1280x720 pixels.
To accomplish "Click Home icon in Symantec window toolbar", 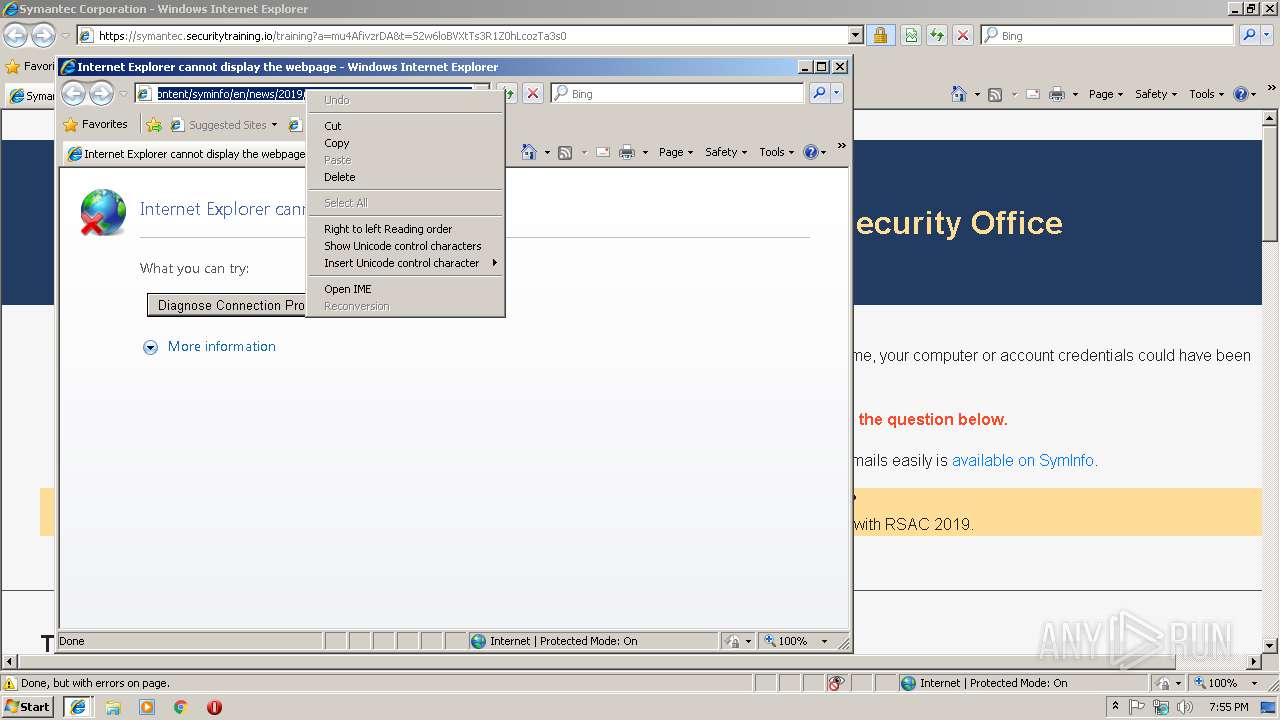I will pos(959,94).
